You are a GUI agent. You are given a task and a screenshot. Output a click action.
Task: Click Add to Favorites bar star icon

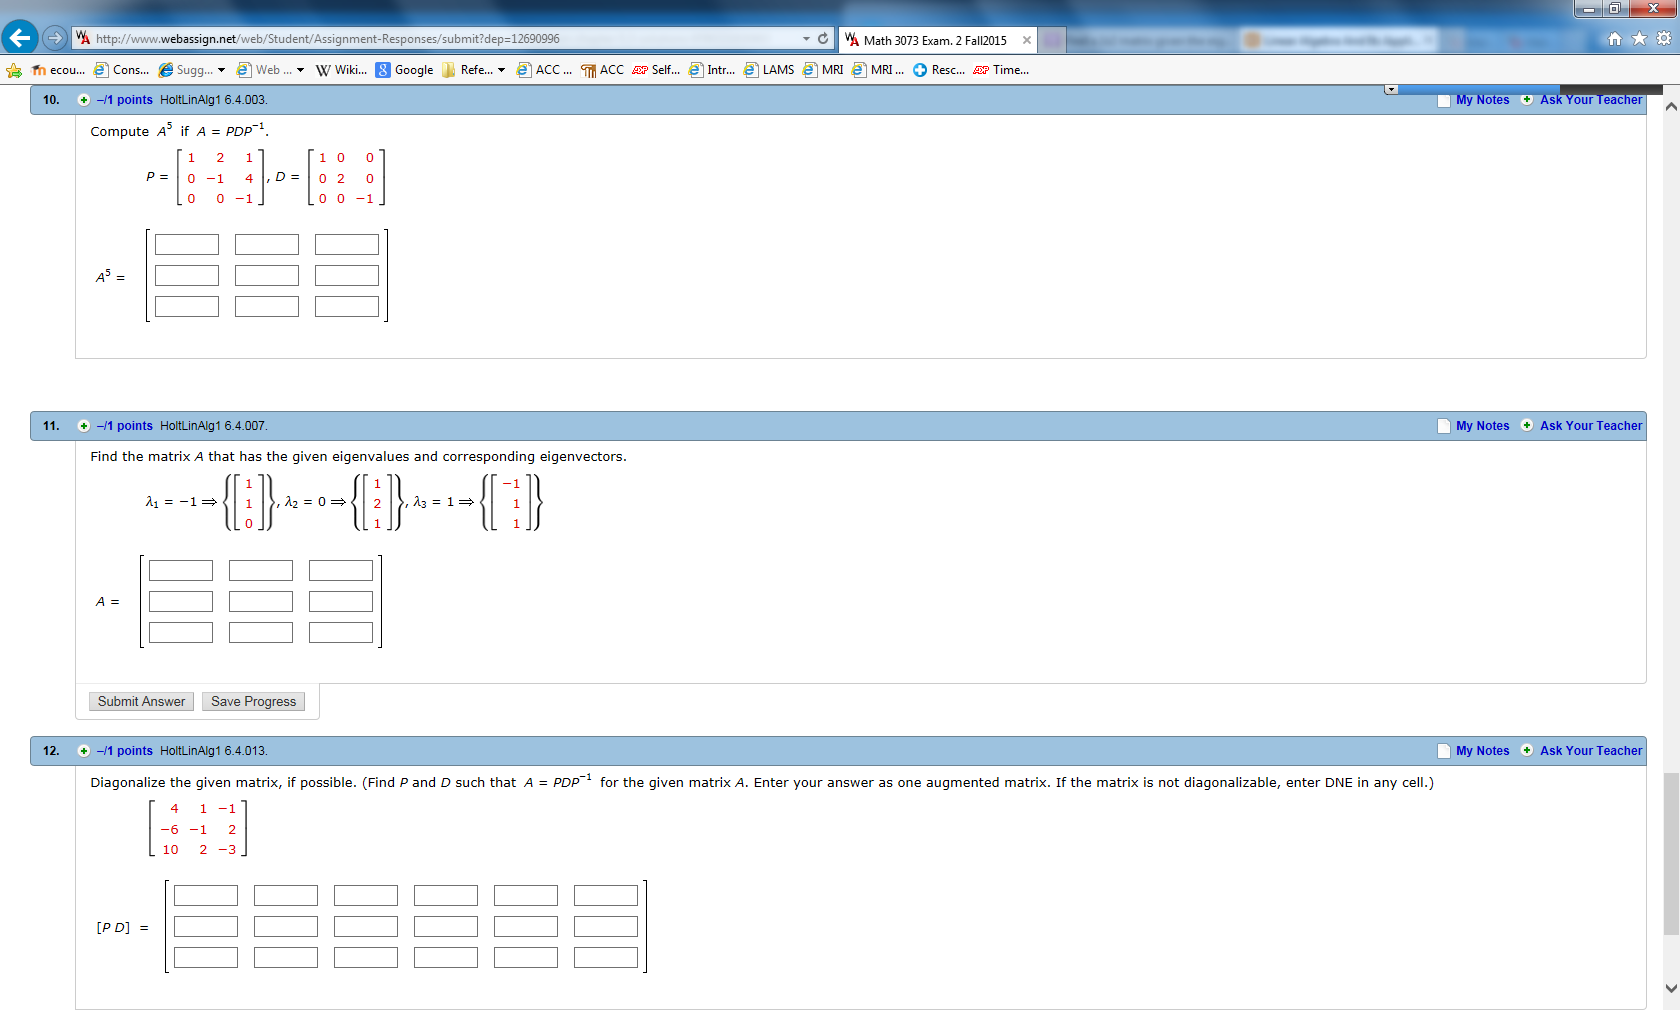tap(14, 70)
